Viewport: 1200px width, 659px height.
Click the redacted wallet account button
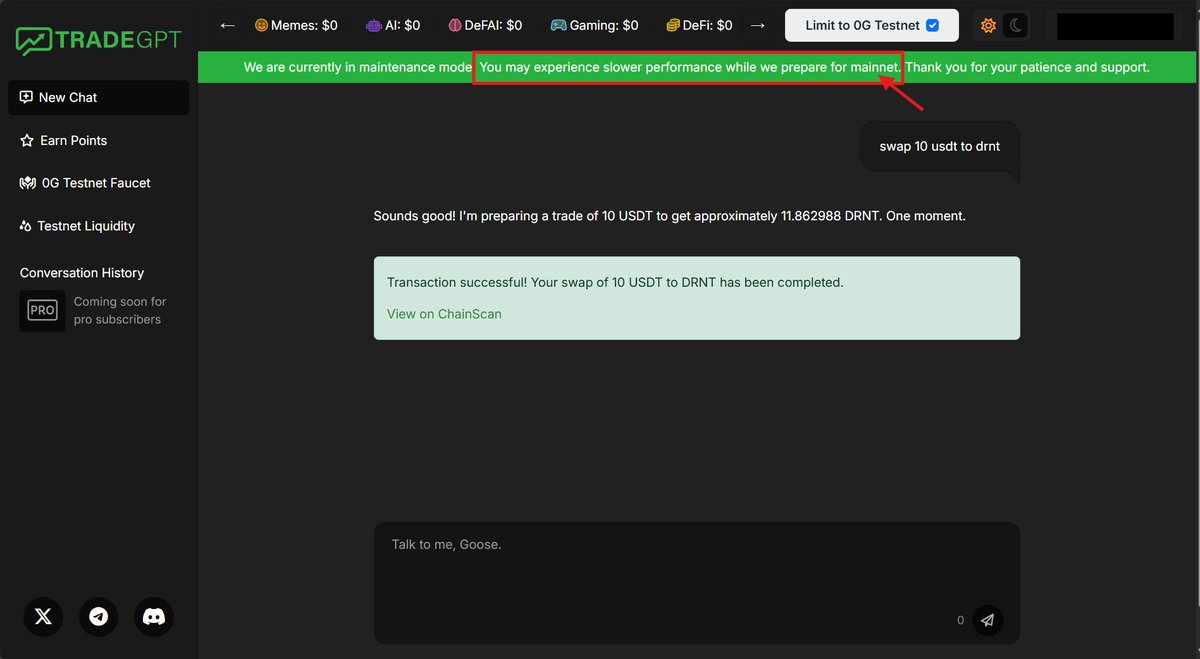click(1116, 26)
